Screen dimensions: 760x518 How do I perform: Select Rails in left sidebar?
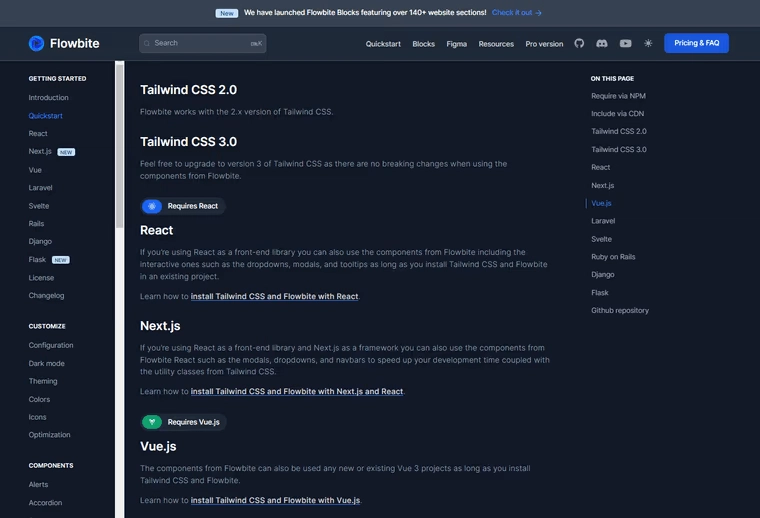click(x=36, y=223)
